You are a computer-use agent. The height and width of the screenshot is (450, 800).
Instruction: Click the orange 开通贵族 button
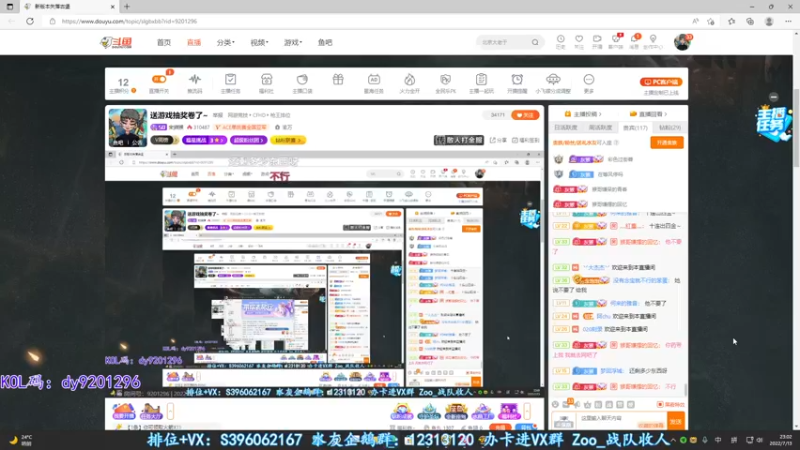tap(667, 143)
